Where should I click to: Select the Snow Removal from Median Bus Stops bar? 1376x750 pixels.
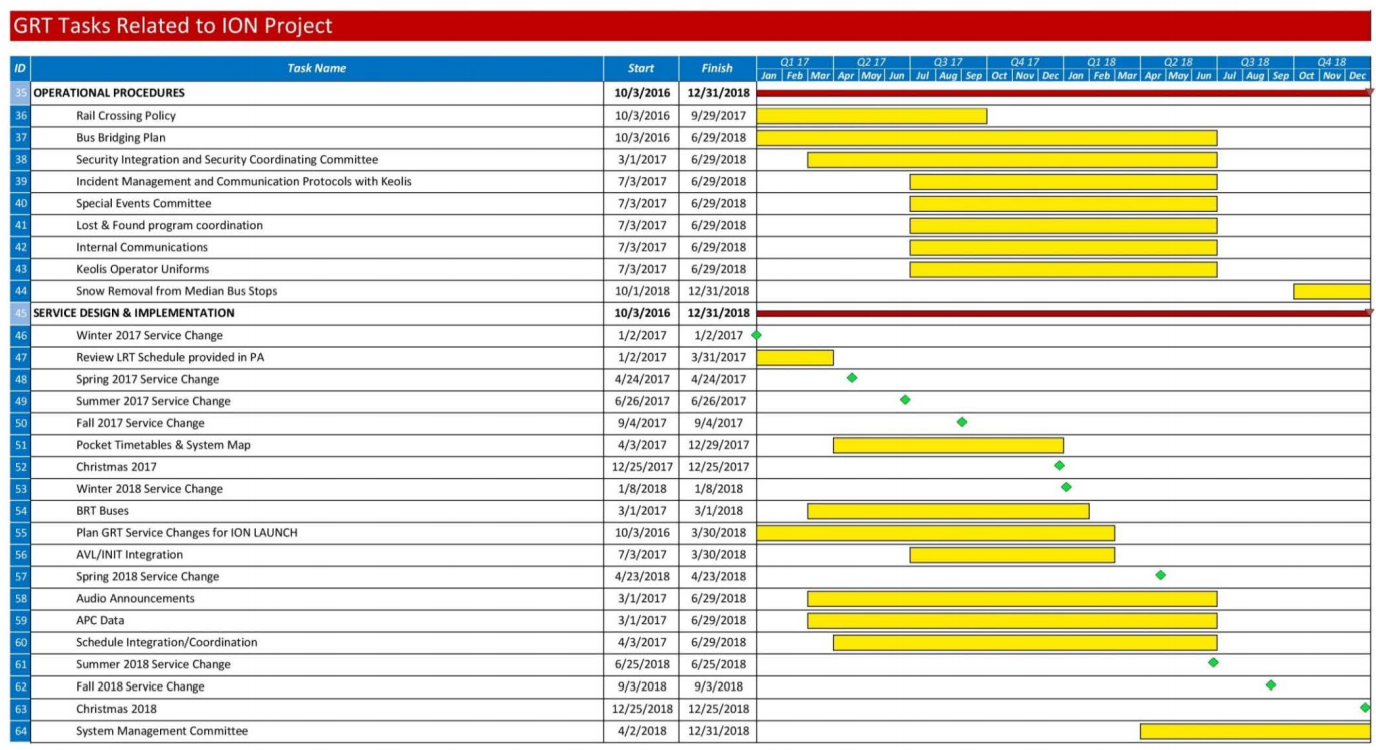[1331, 291]
